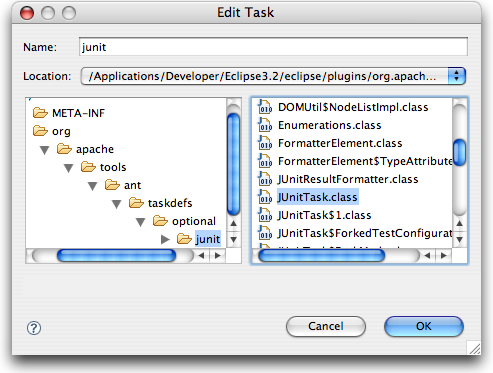The height and width of the screenshot is (373, 493).
Task: Select the ant folder label
Action: pos(132,185)
